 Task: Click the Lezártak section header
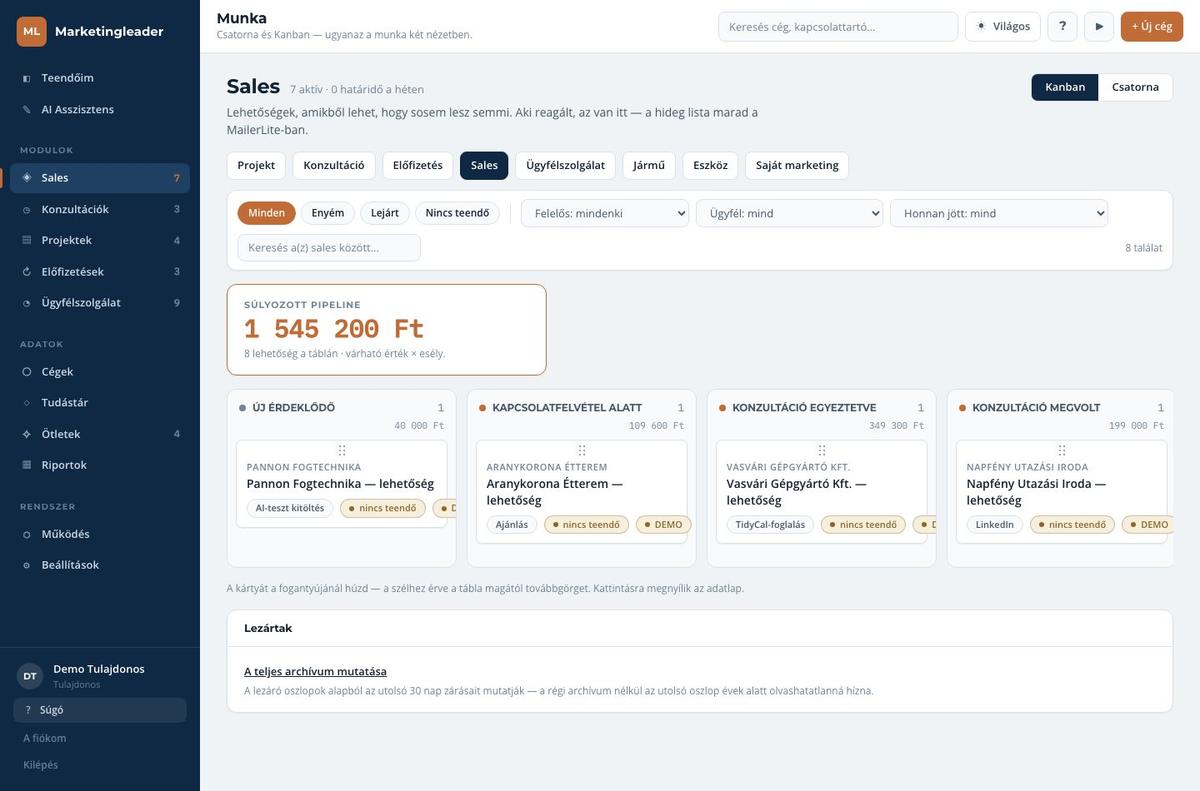click(x=700, y=628)
